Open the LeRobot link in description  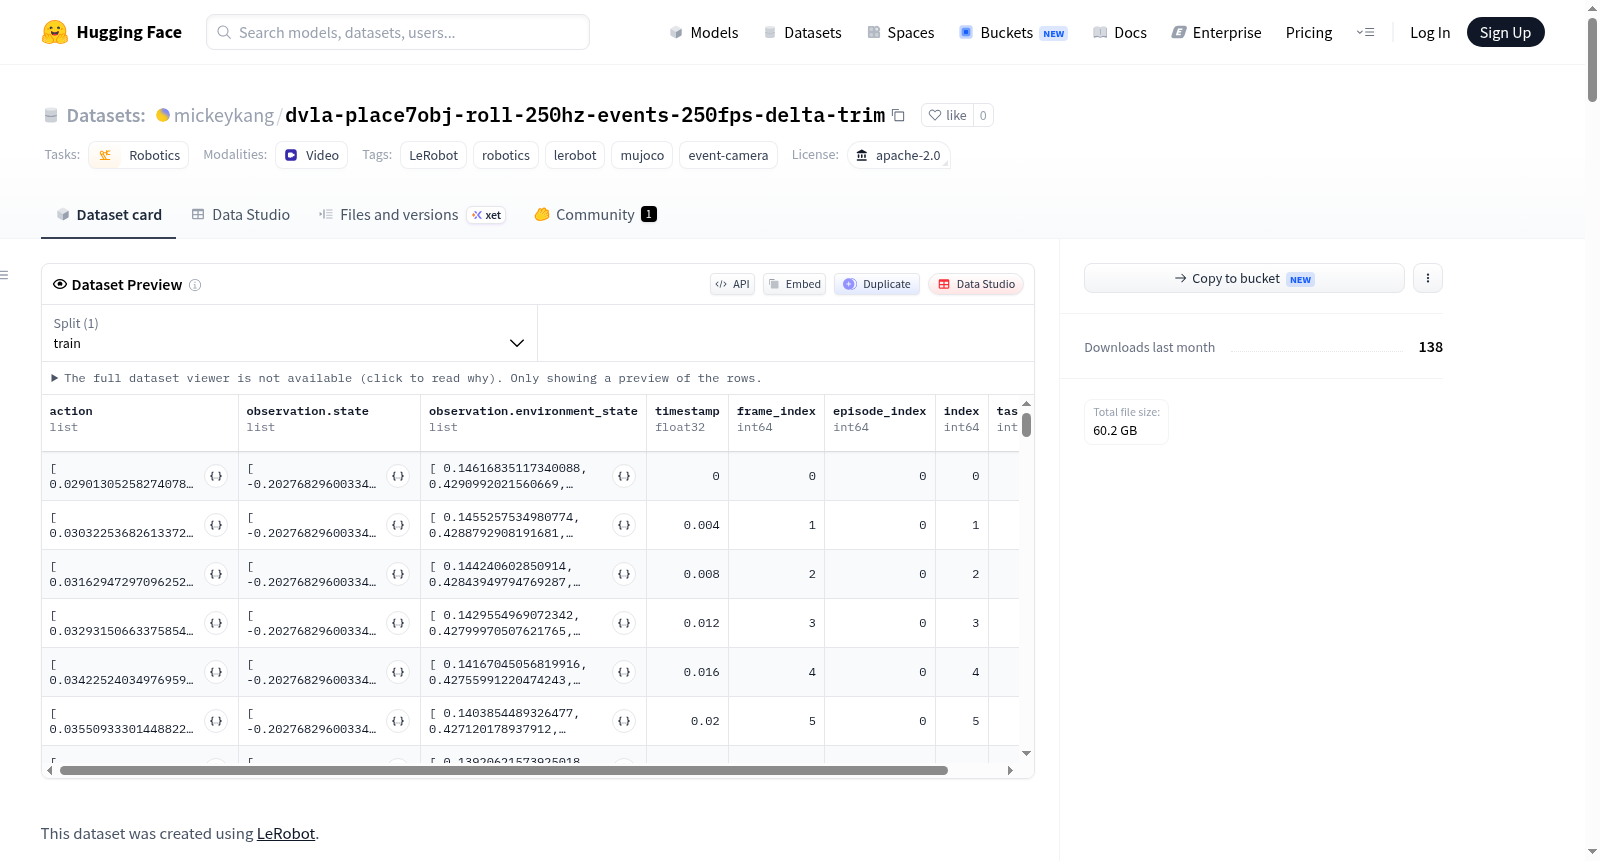[x=286, y=833]
